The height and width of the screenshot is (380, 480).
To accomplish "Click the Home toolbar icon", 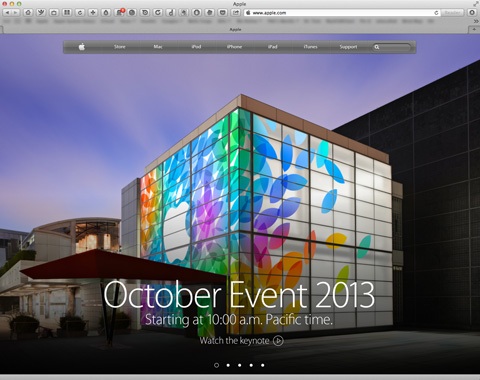I will [28, 13].
